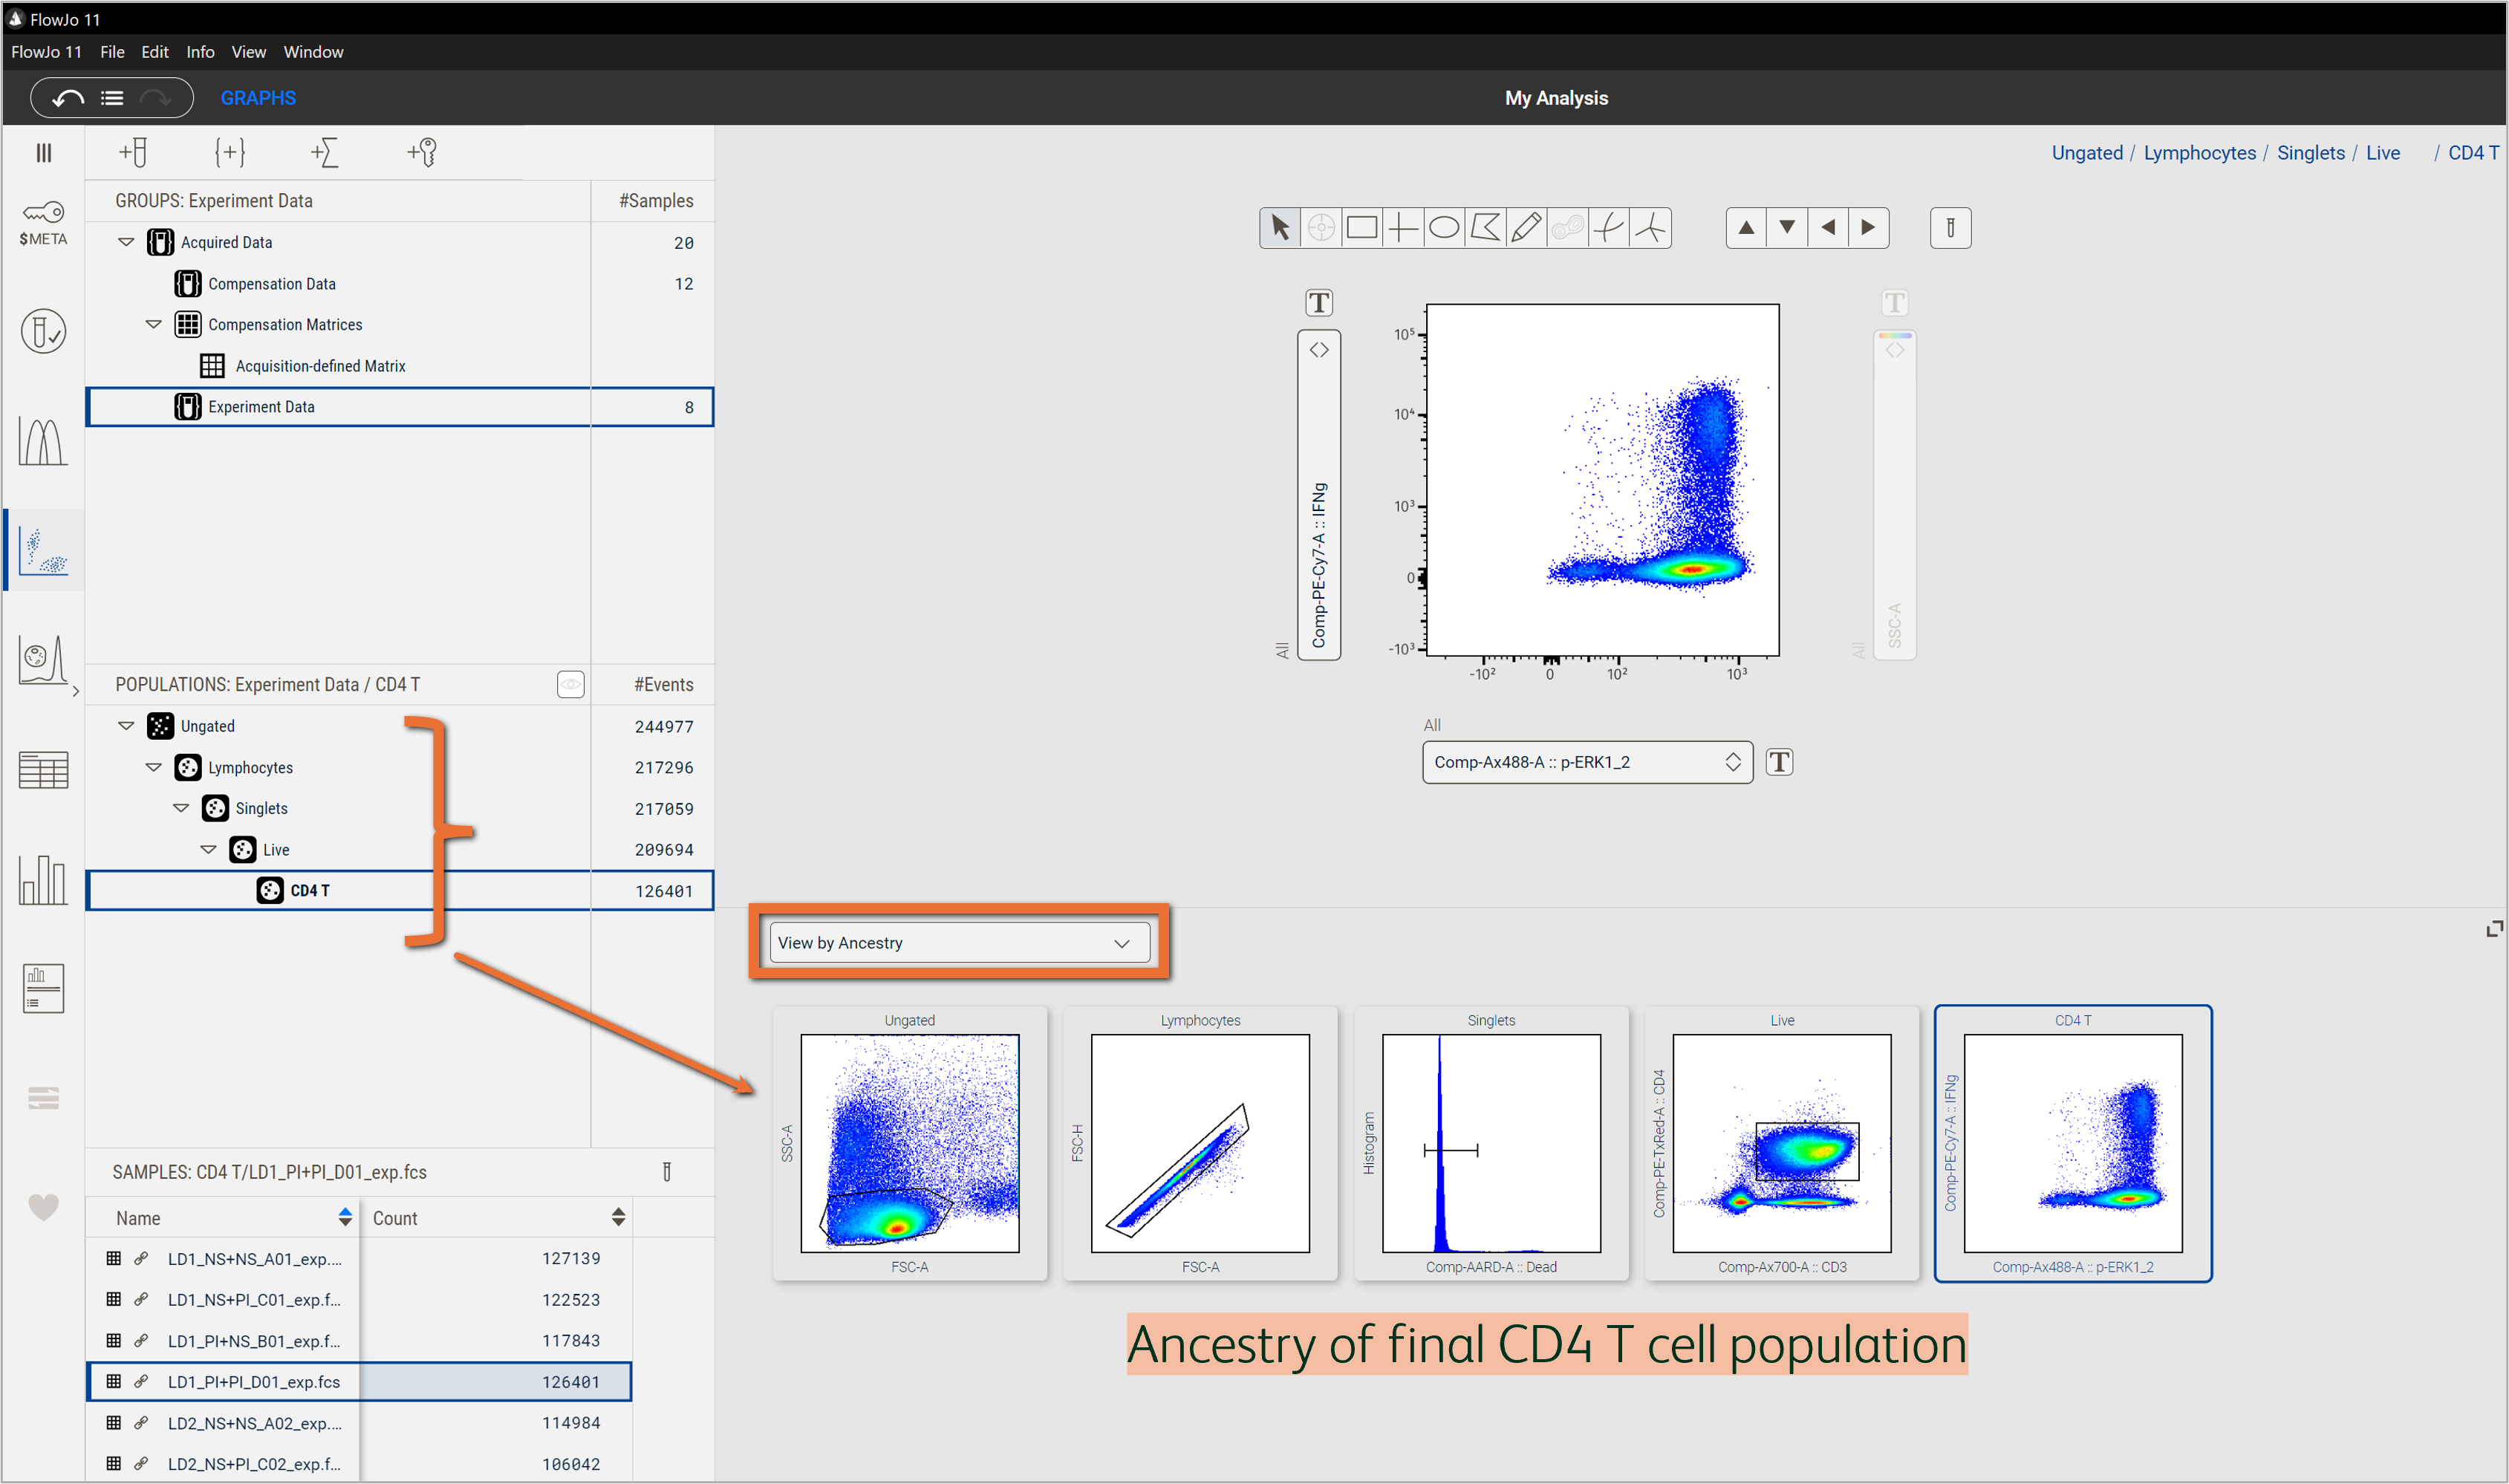
Task: Select the spider gate tool
Action: click(1650, 228)
